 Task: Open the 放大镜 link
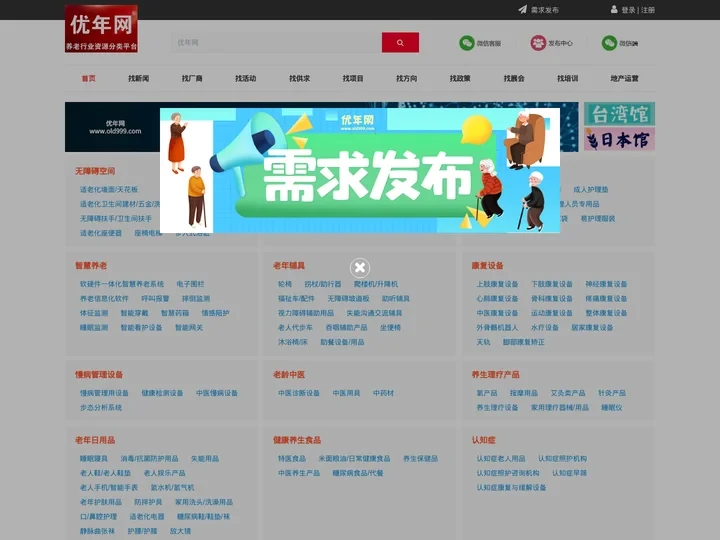pyautogui.click(x=180, y=531)
